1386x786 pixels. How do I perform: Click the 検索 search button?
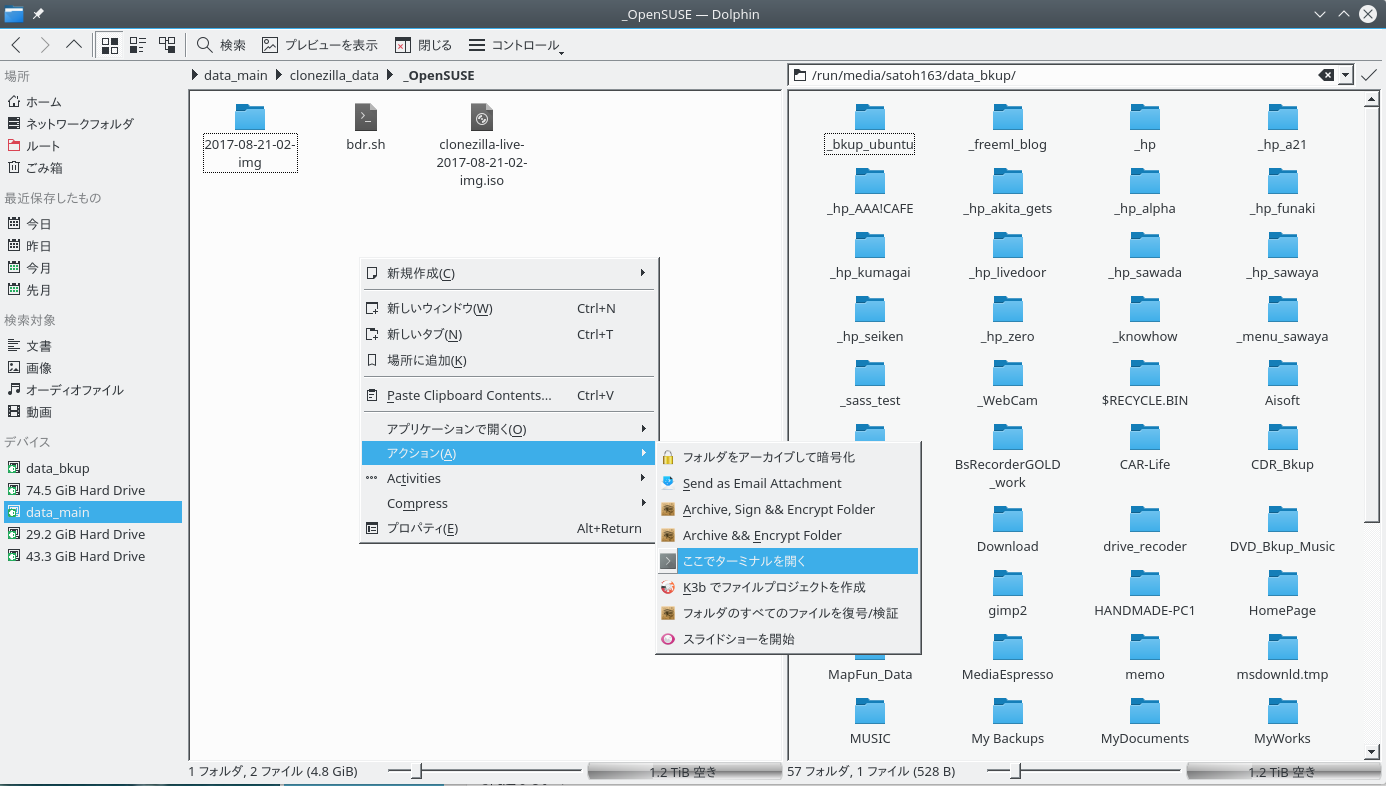[222, 45]
